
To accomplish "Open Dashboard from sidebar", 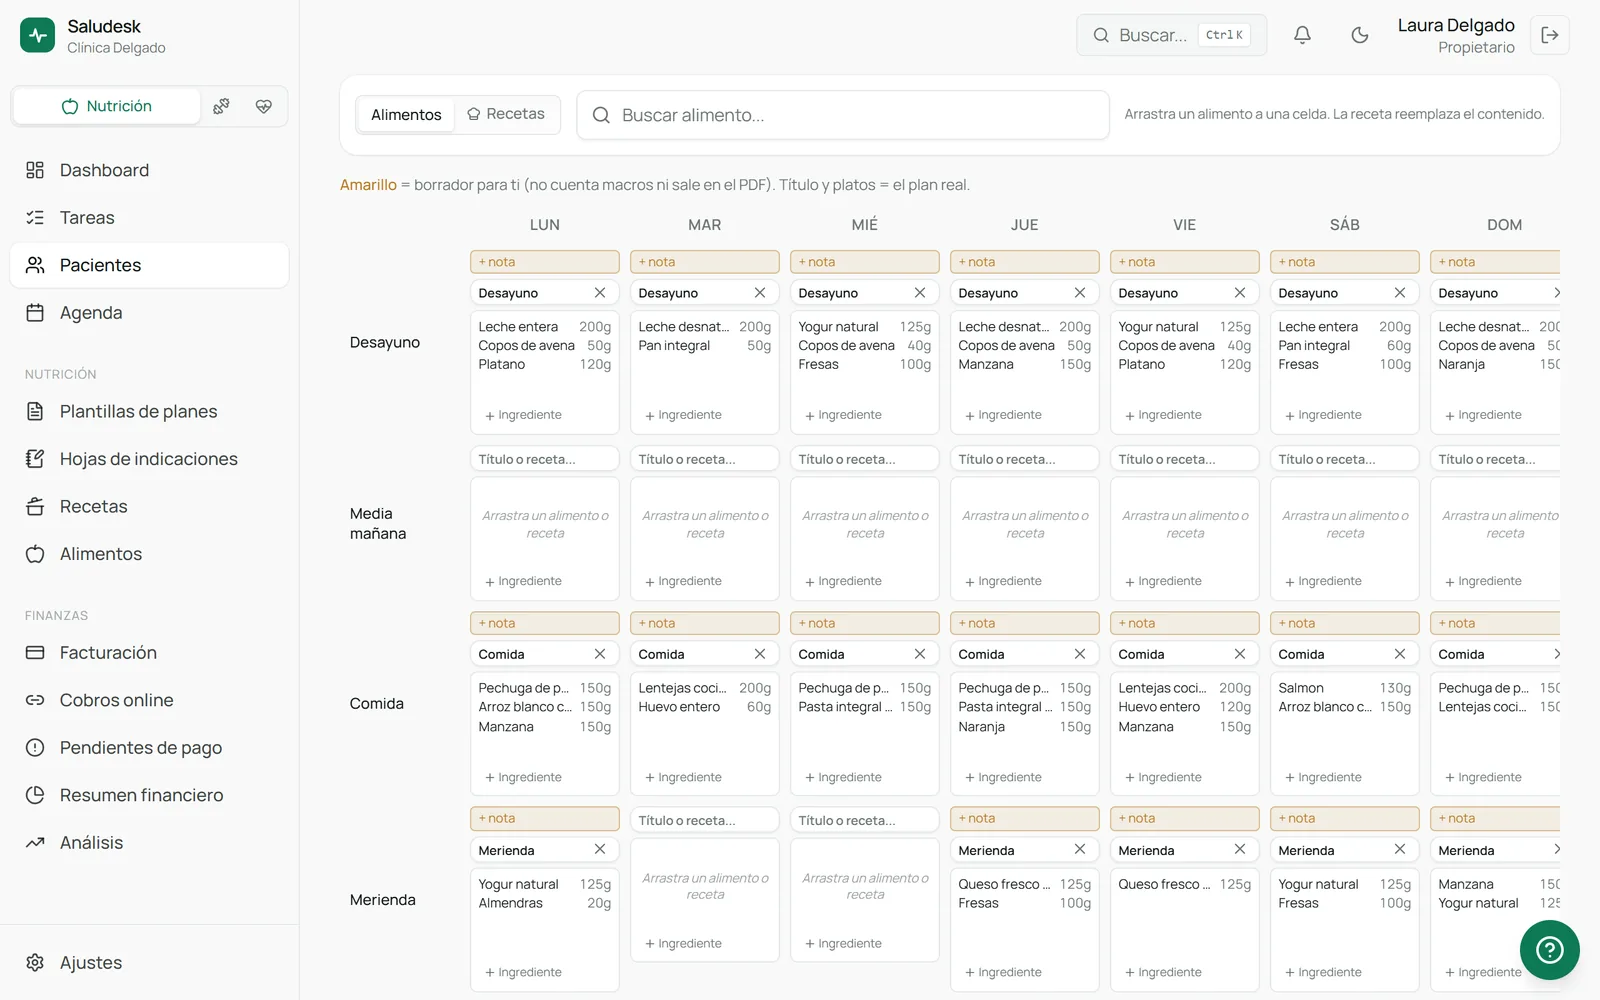I will [149, 170].
